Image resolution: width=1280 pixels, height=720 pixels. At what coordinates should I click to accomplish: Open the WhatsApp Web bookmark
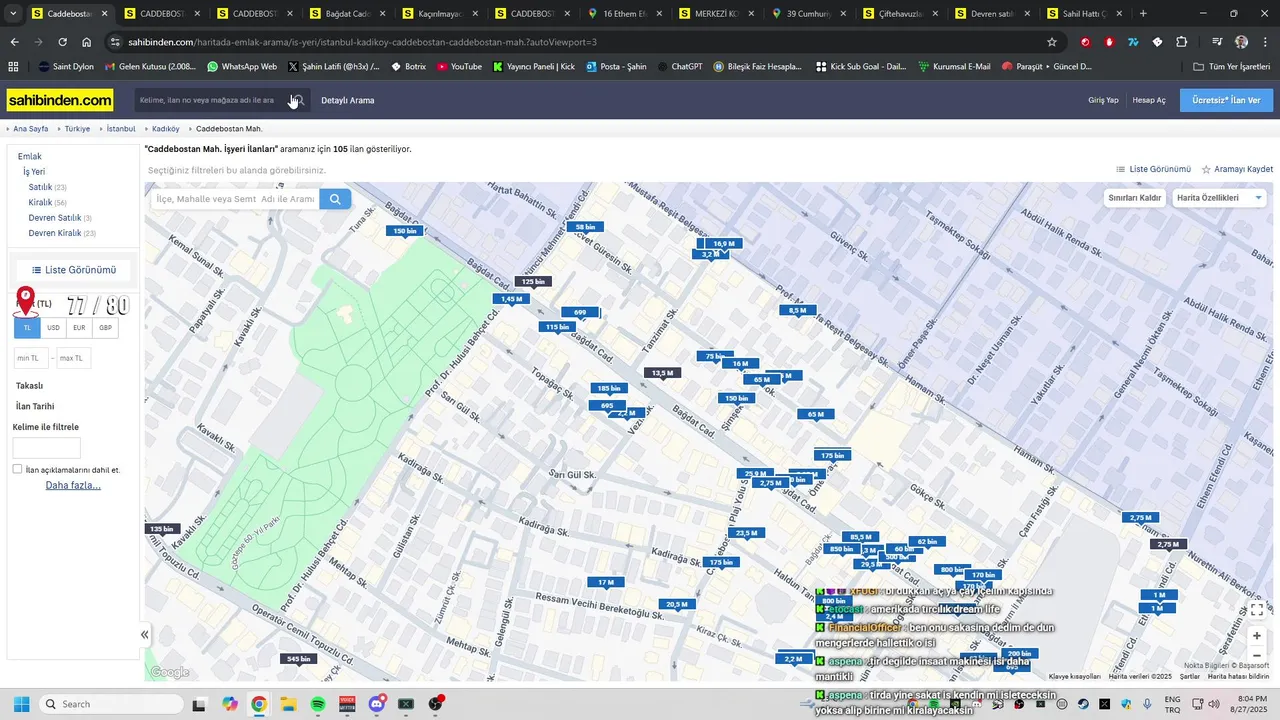point(242,66)
